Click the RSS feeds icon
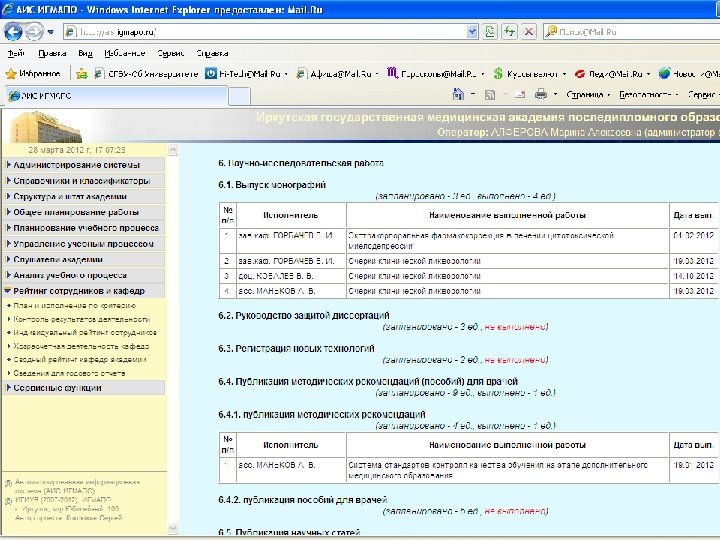Image resolution: width=720 pixels, height=540 pixels. click(x=490, y=95)
